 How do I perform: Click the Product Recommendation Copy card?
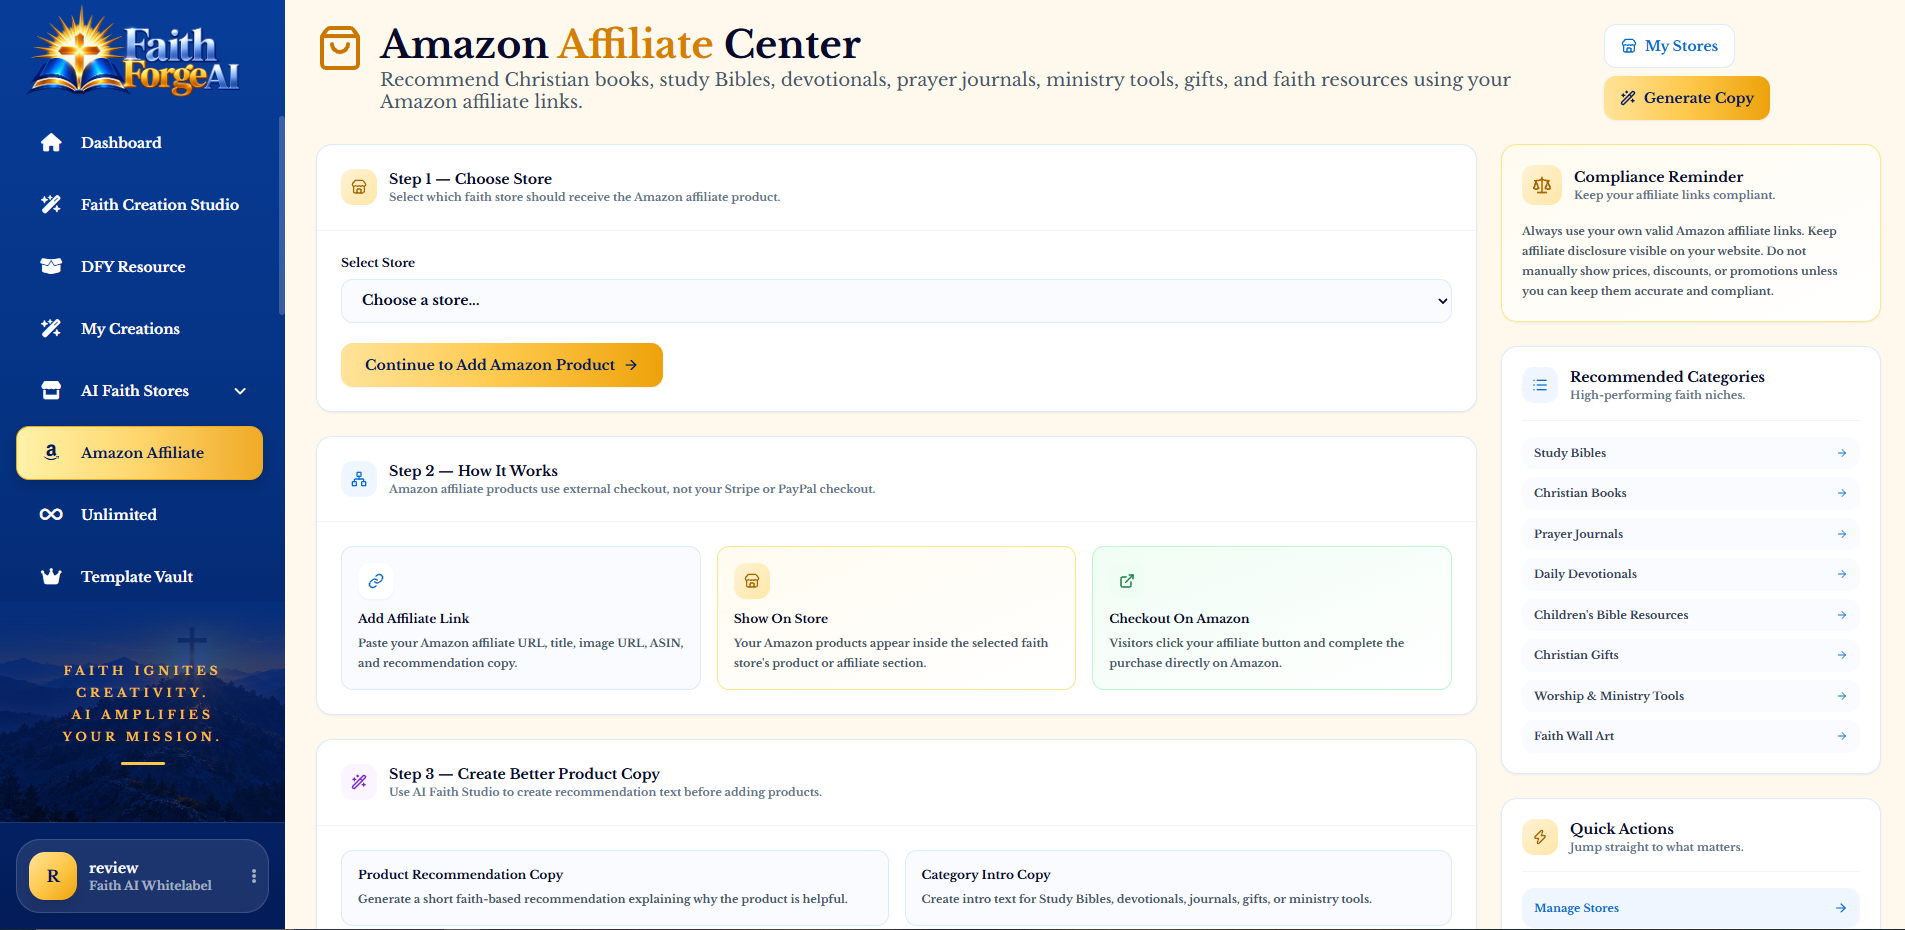coord(615,887)
